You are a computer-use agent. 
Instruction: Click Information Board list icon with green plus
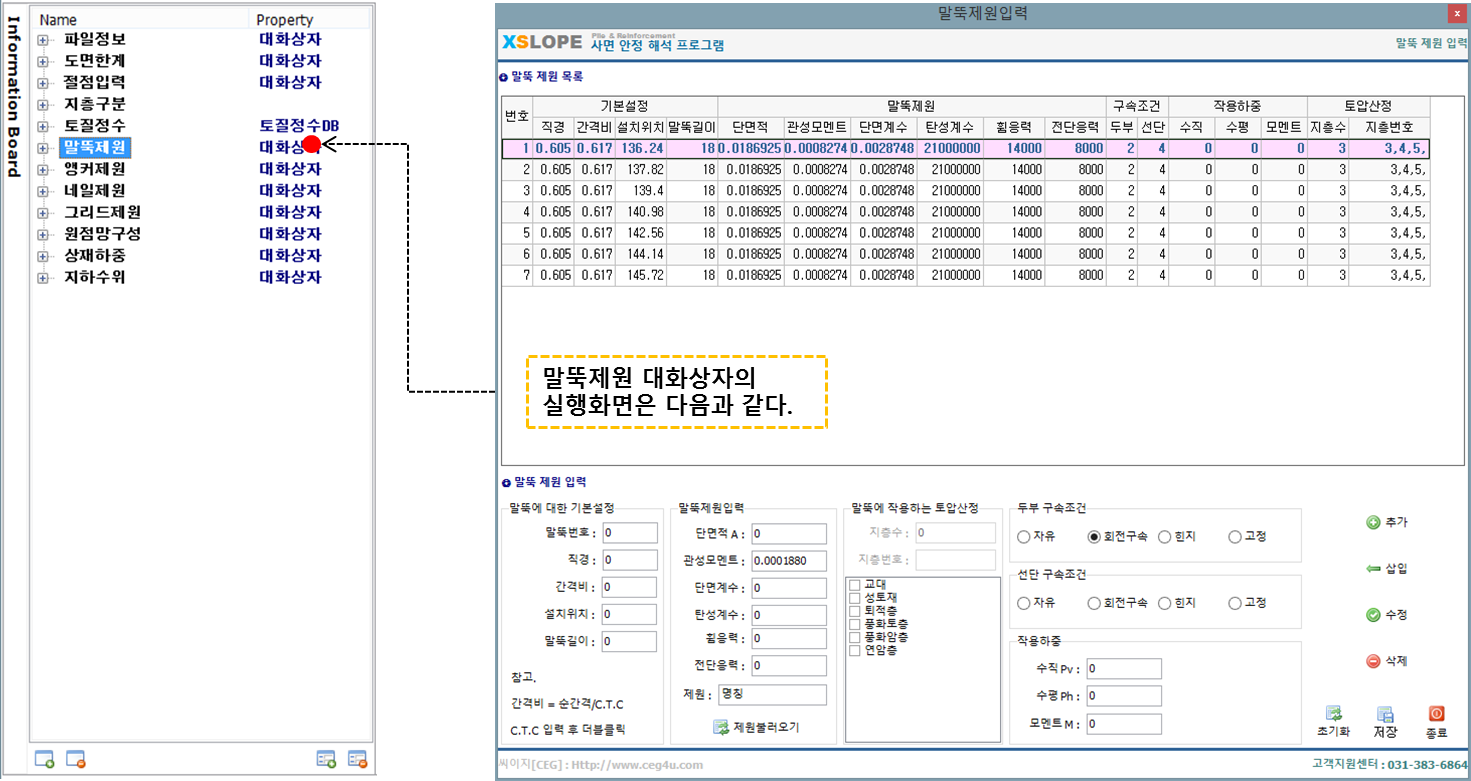[x=326, y=759]
